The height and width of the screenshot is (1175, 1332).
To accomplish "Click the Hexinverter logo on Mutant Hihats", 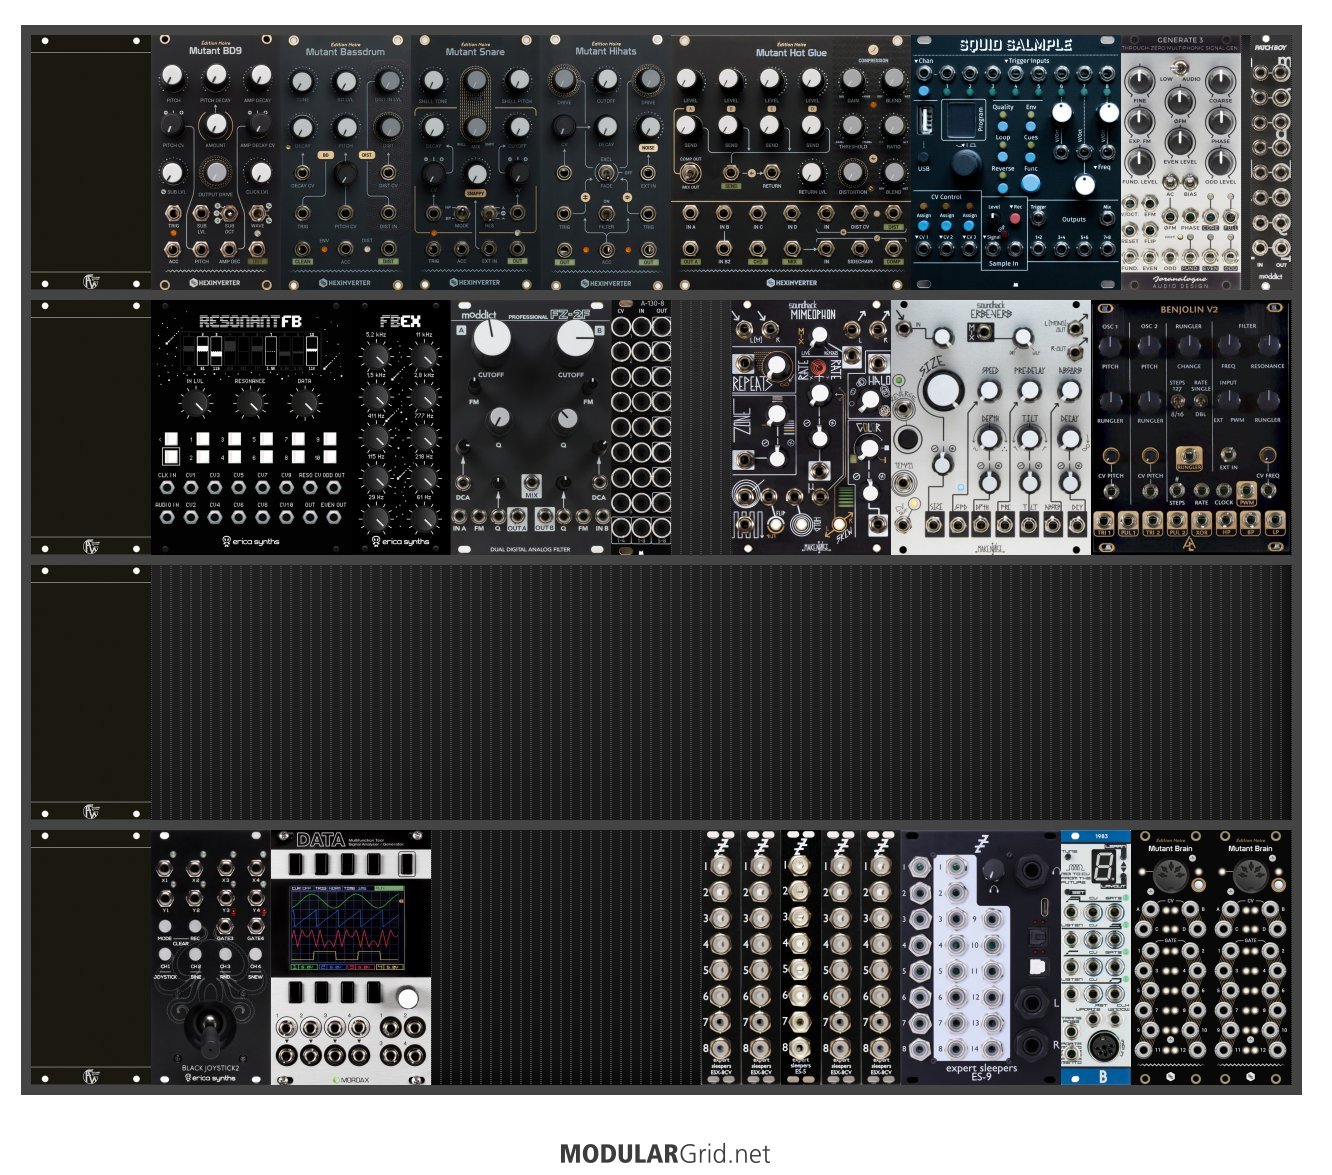I will click(605, 283).
